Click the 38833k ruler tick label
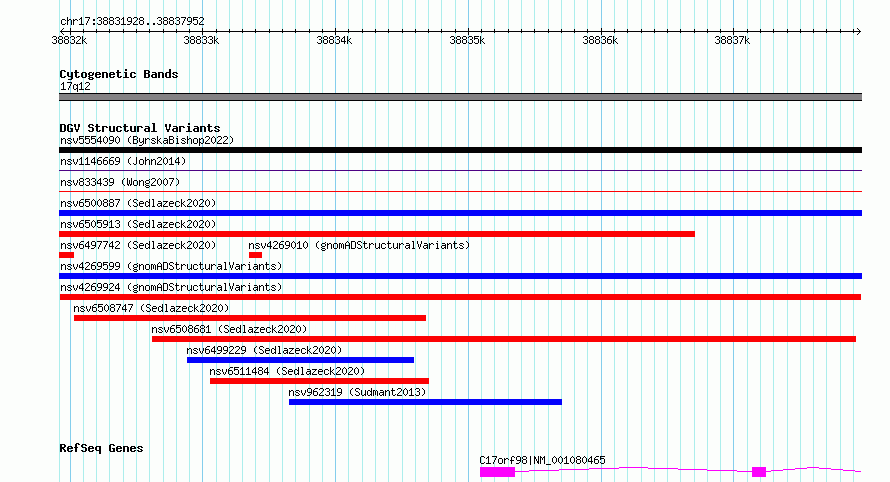 (x=201, y=40)
